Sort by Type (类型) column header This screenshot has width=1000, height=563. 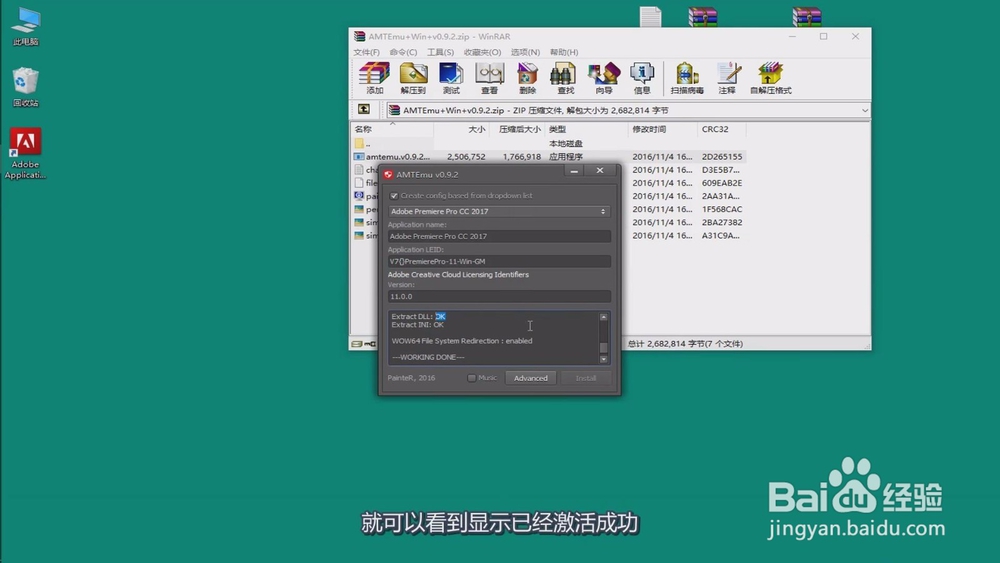[x=586, y=129]
